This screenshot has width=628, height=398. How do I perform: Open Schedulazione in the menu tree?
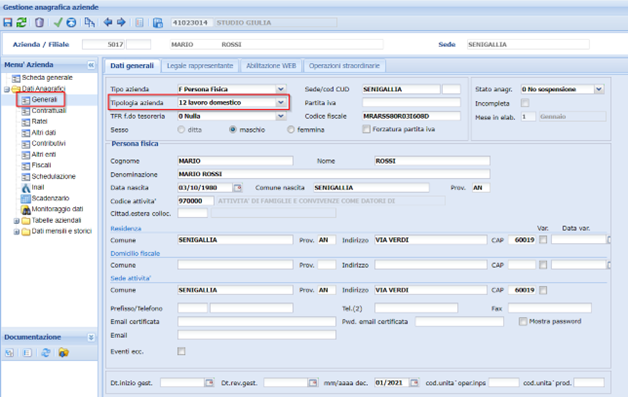[53, 176]
